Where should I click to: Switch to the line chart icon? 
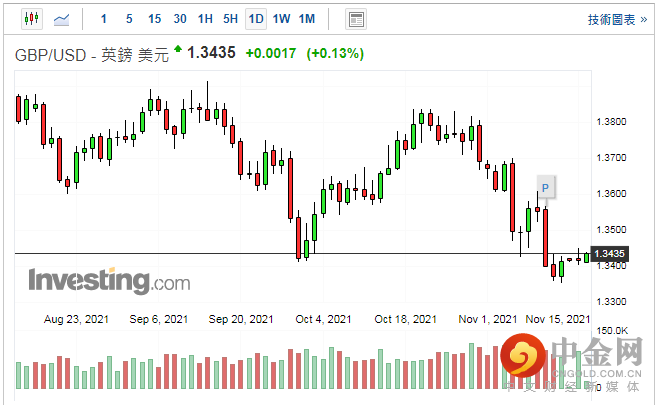[61, 19]
